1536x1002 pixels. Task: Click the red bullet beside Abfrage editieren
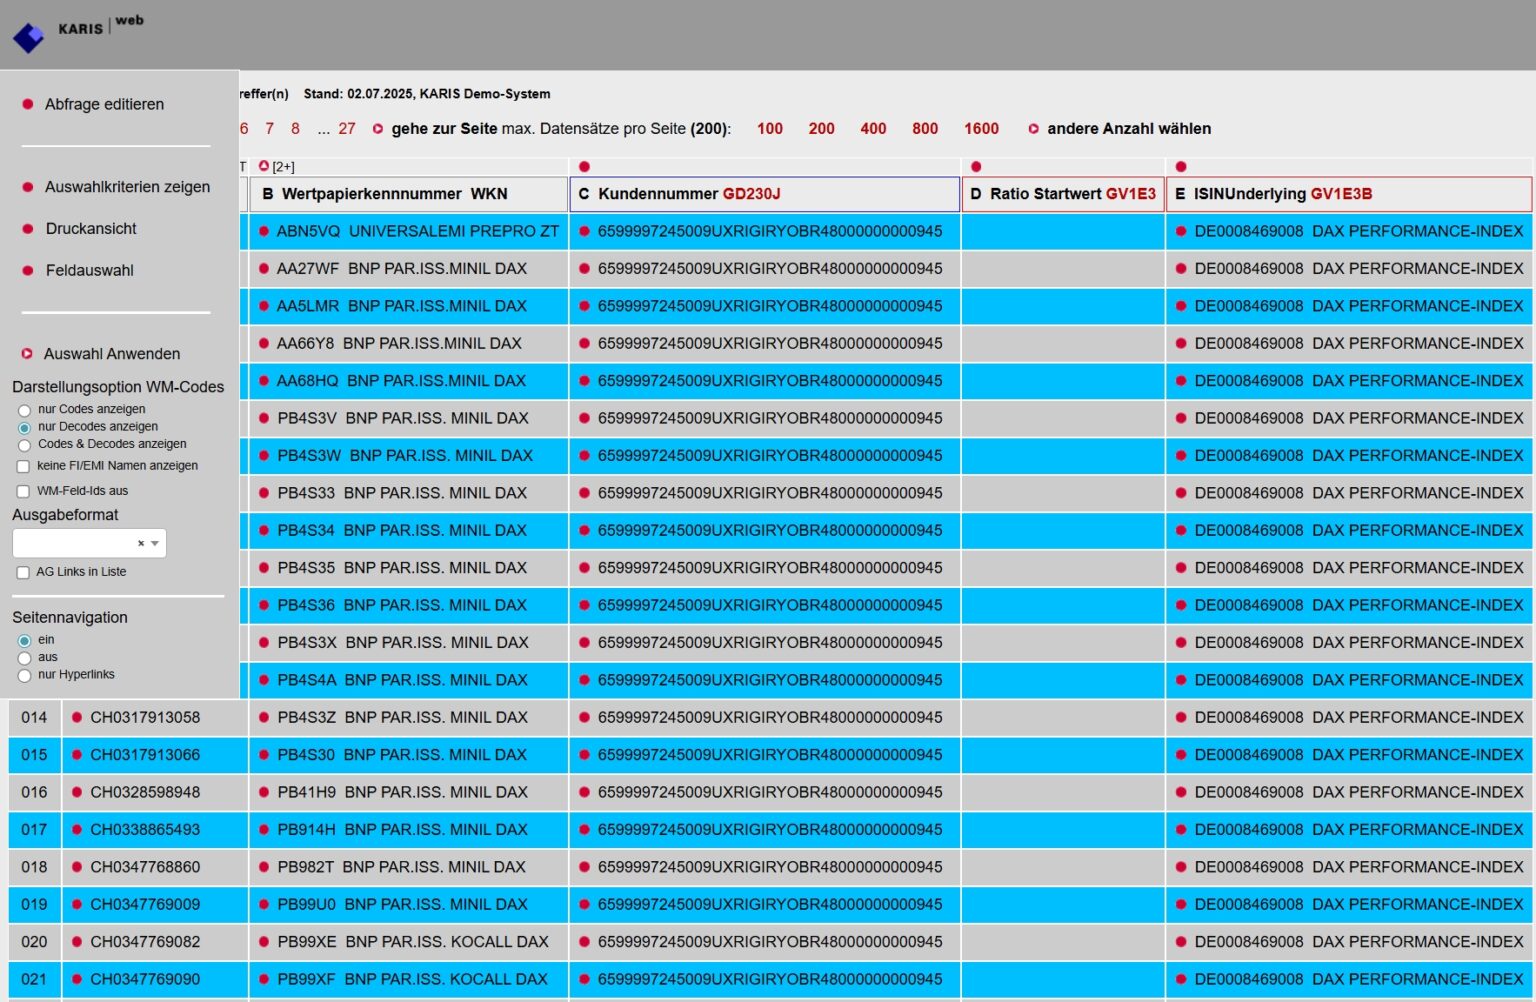(28, 104)
